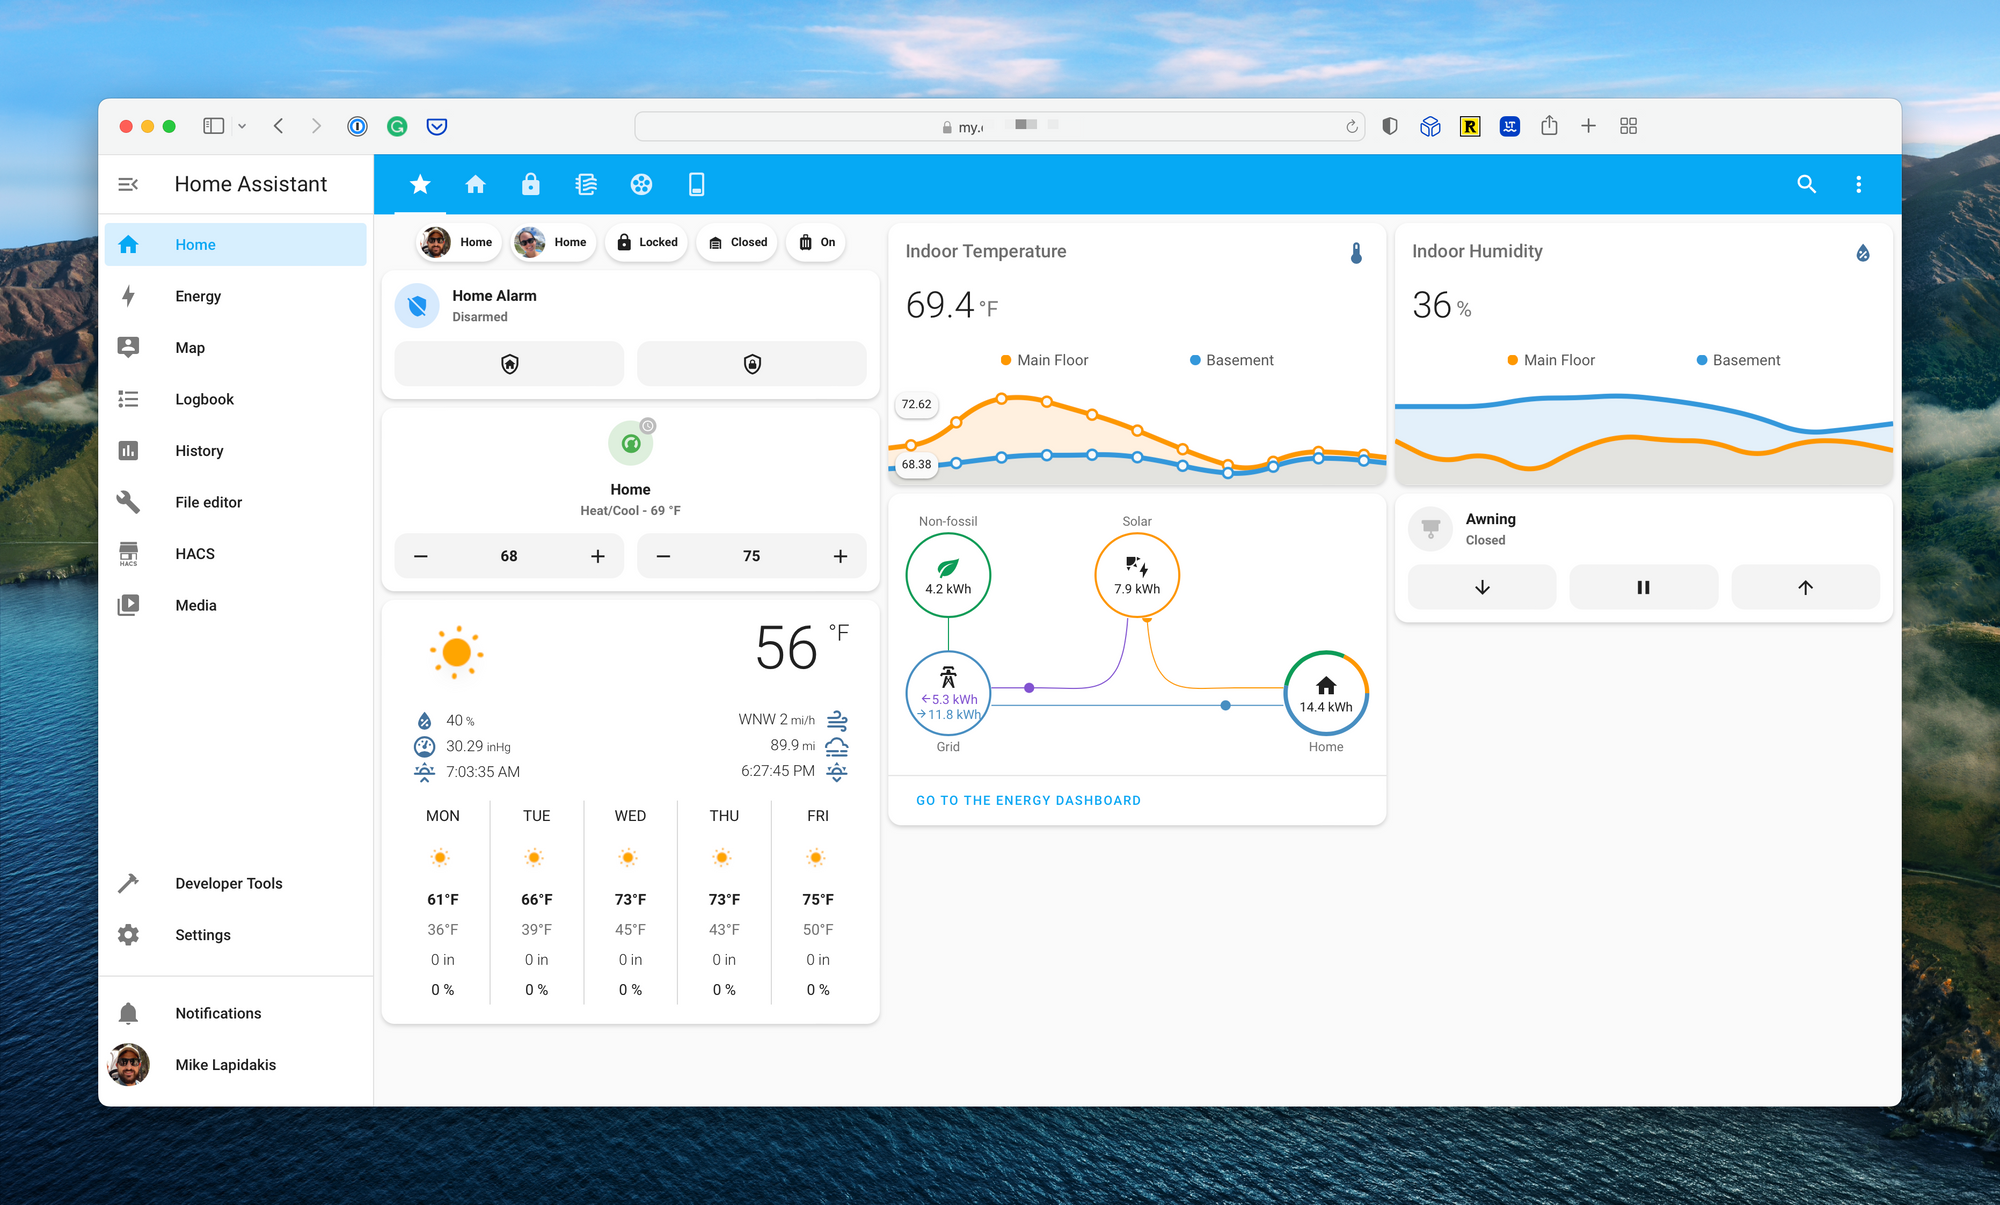Toggle the second alarm mode button
Viewport: 2000px width, 1205px height.
coord(753,364)
